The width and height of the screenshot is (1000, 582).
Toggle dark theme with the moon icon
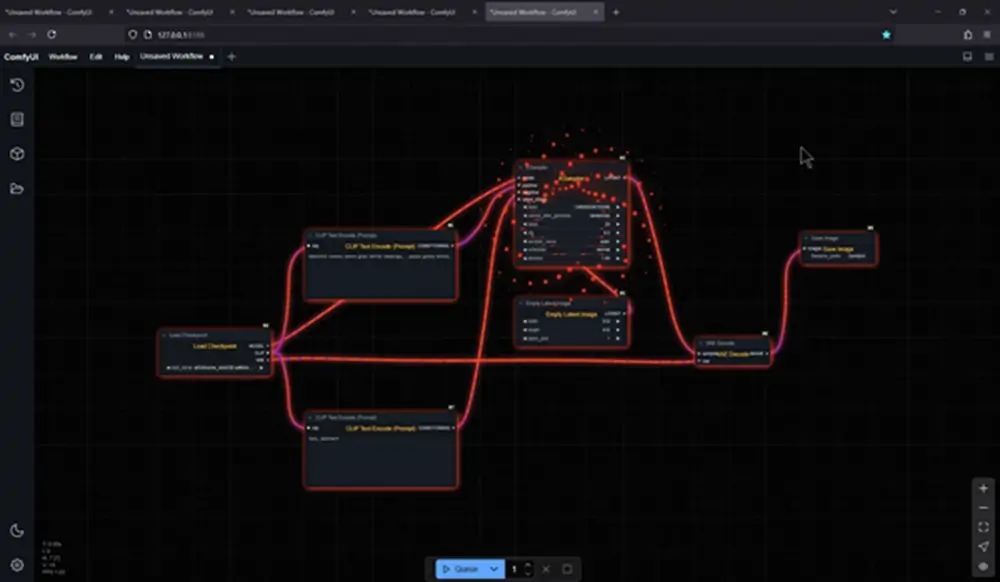(x=17, y=530)
